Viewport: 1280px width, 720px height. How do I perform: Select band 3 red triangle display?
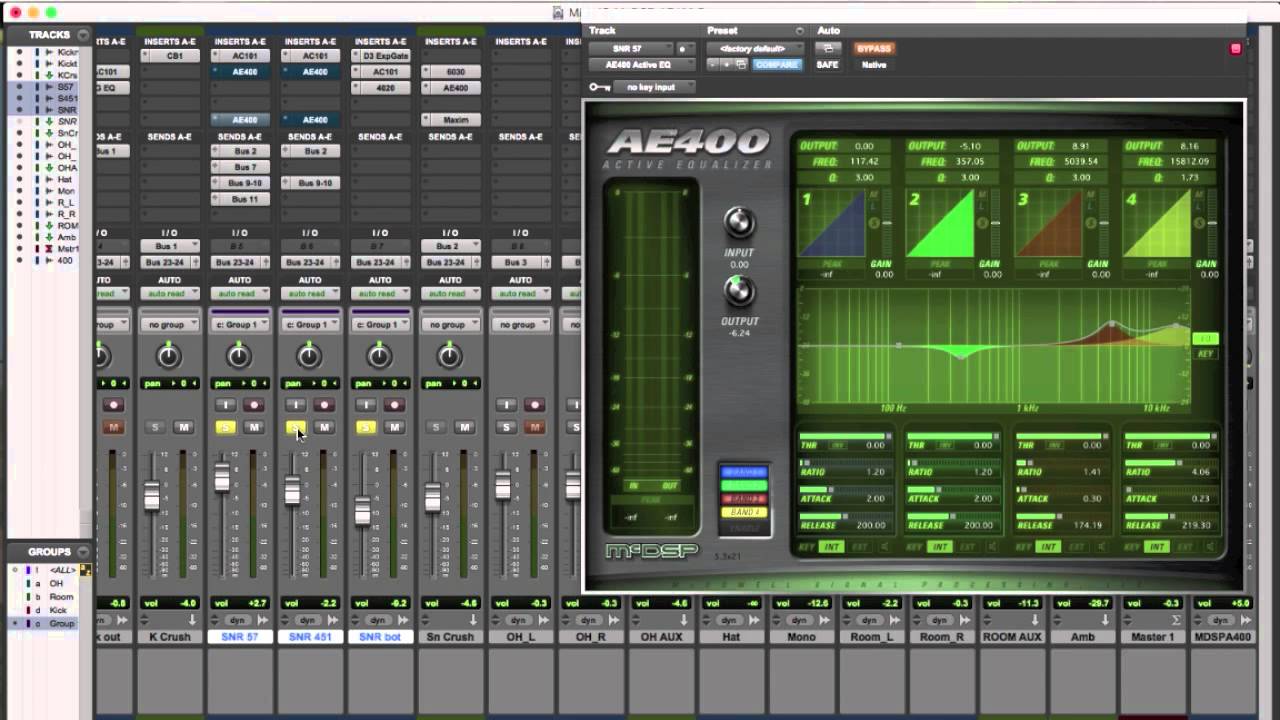[x=1049, y=224]
